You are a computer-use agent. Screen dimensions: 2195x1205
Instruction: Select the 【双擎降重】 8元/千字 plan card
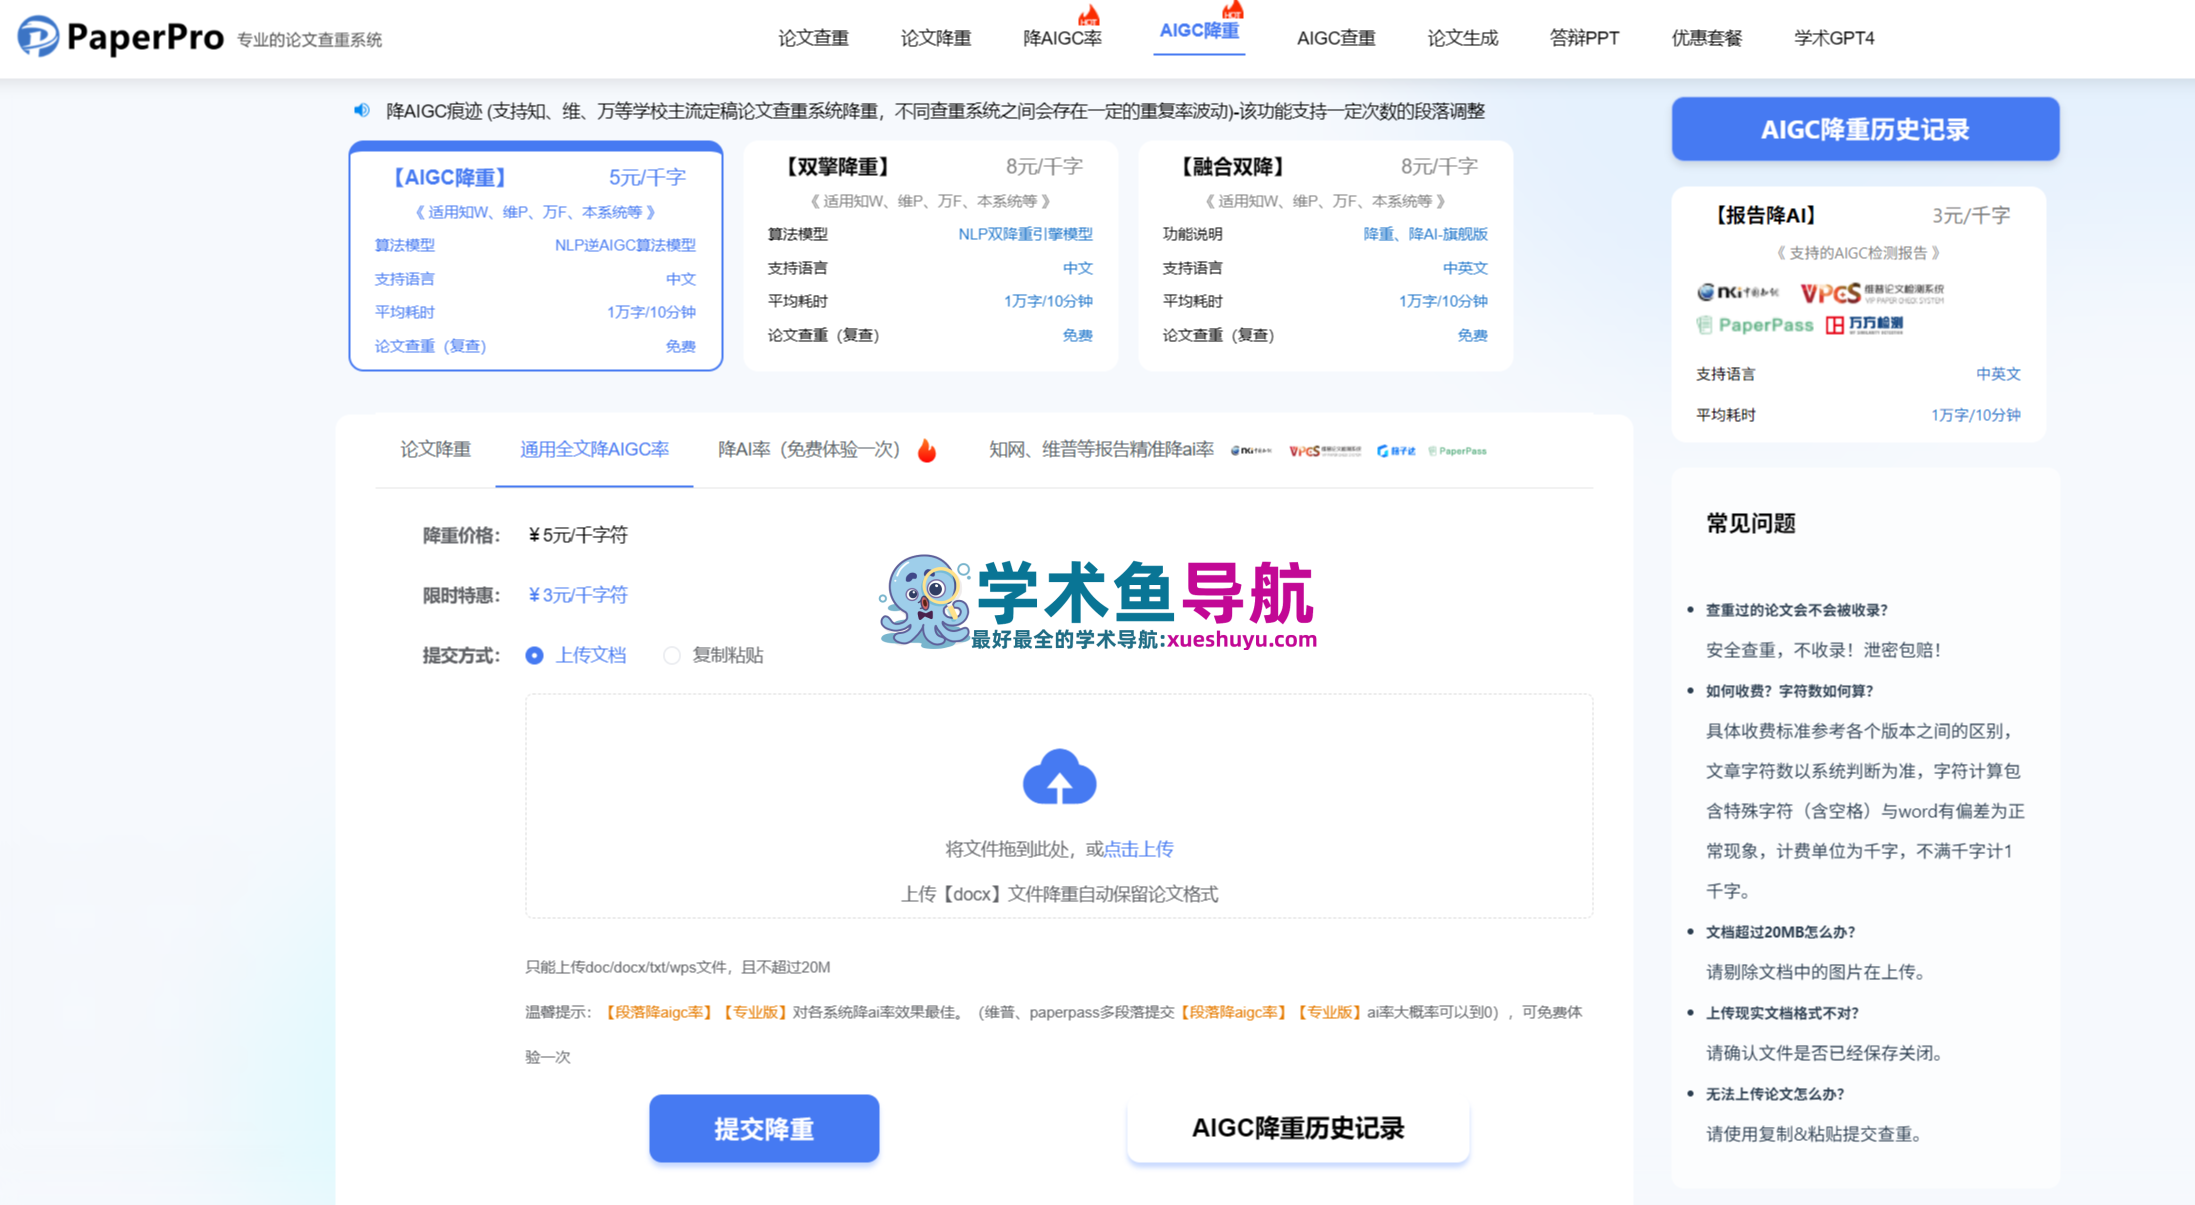[x=930, y=257]
